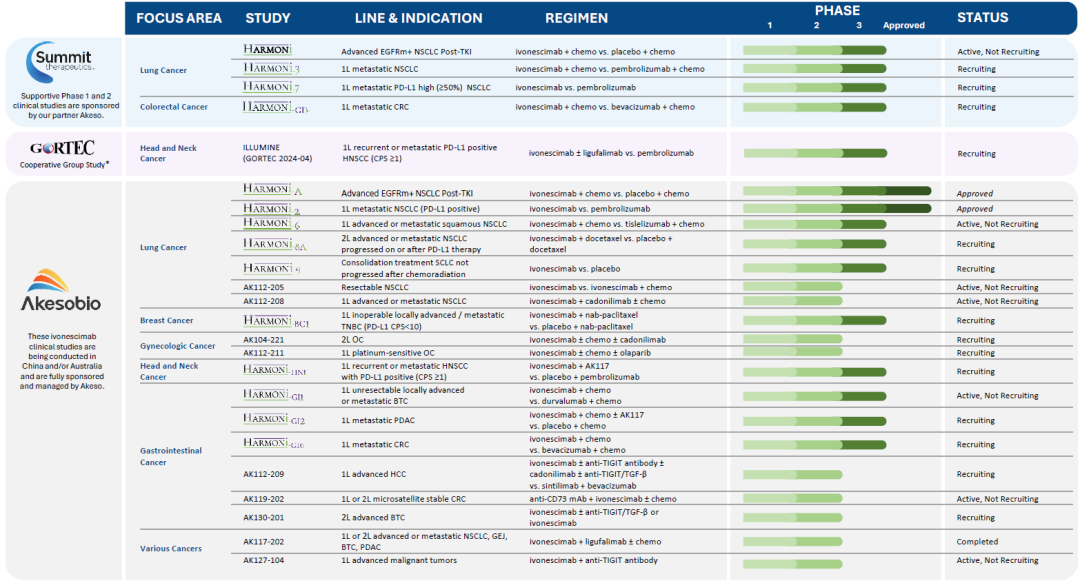Click the AK112-209 study code
The image size is (1080, 583).
click(263, 474)
